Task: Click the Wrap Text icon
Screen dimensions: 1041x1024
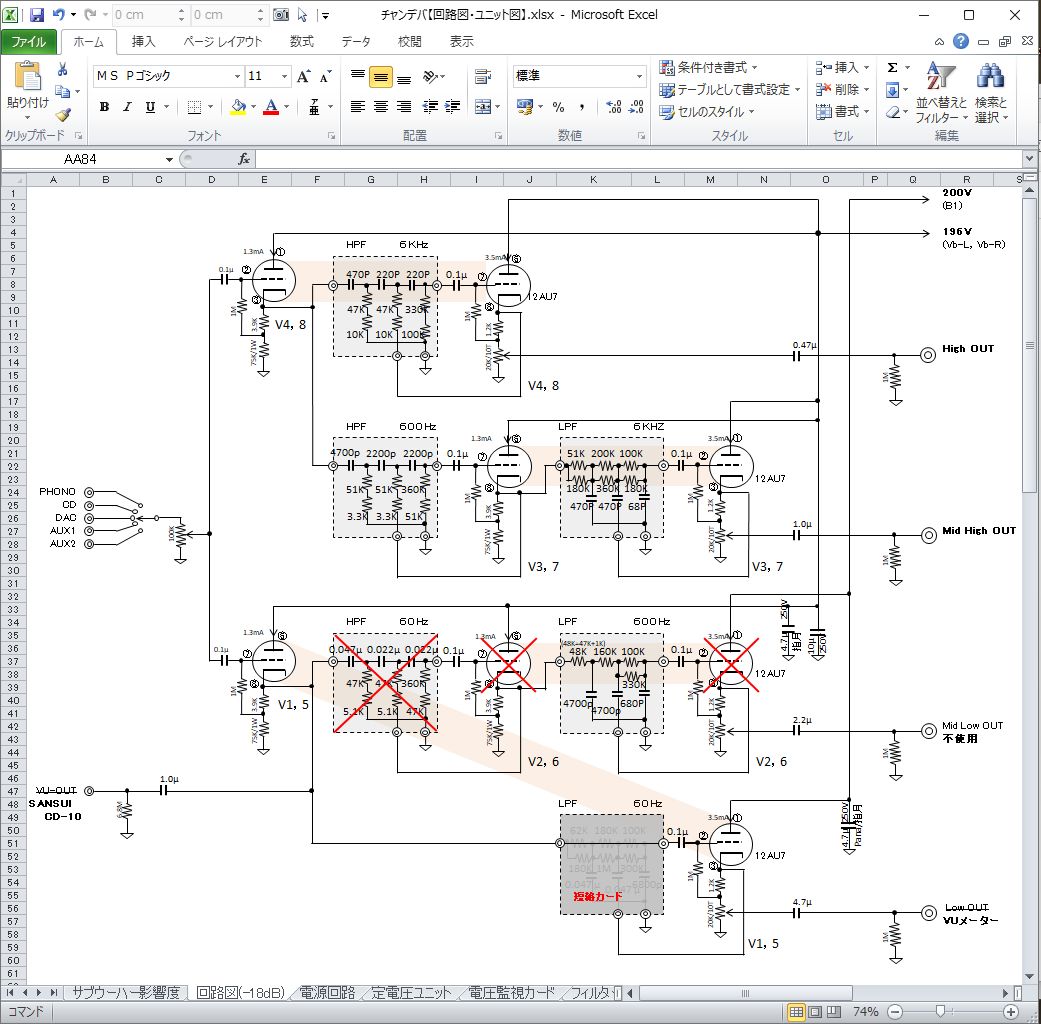Action: pyautogui.click(x=483, y=76)
